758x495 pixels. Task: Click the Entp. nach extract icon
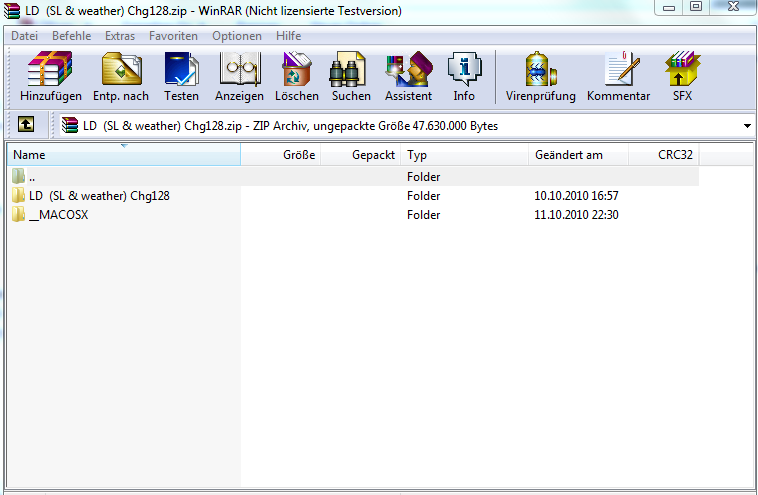point(121,77)
